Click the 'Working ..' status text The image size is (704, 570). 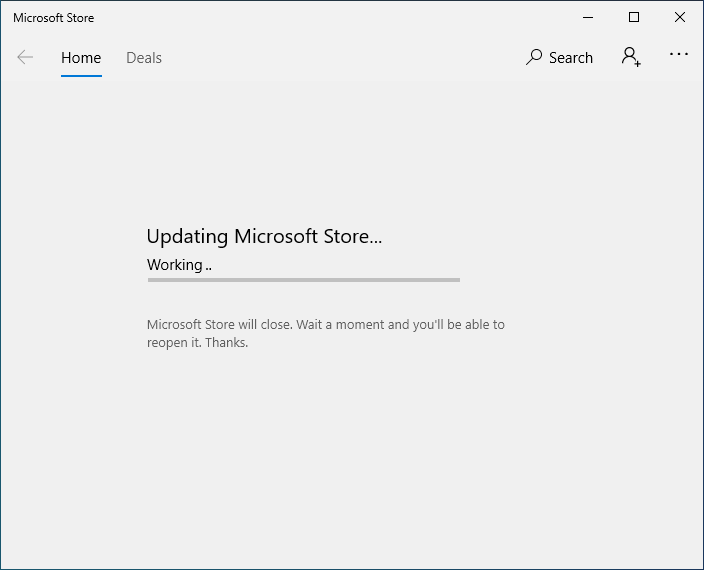pyautogui.click(x=179, y=265)
